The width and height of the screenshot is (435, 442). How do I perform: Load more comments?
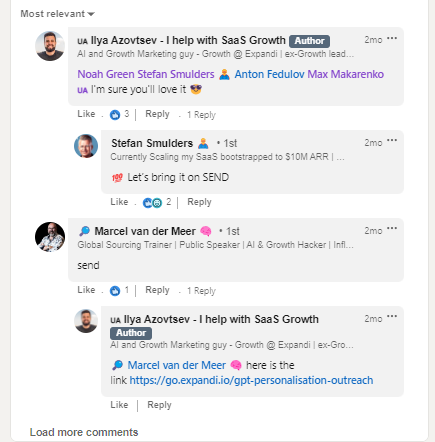click(84, 432)
